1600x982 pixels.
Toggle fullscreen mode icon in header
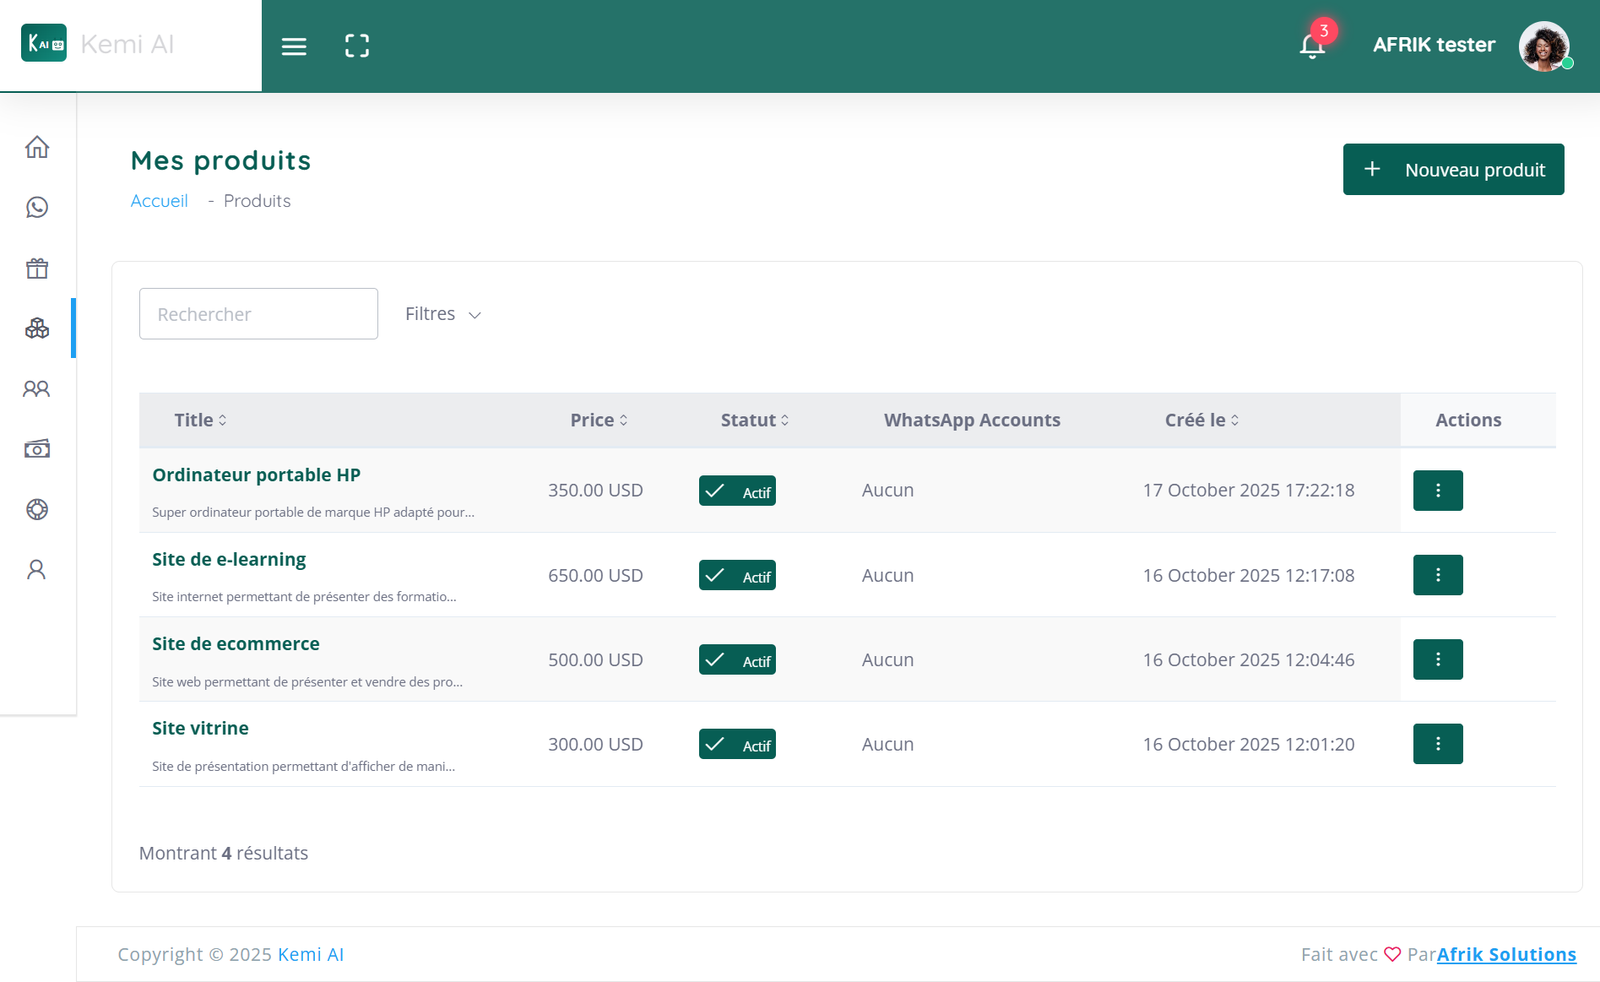357,46
